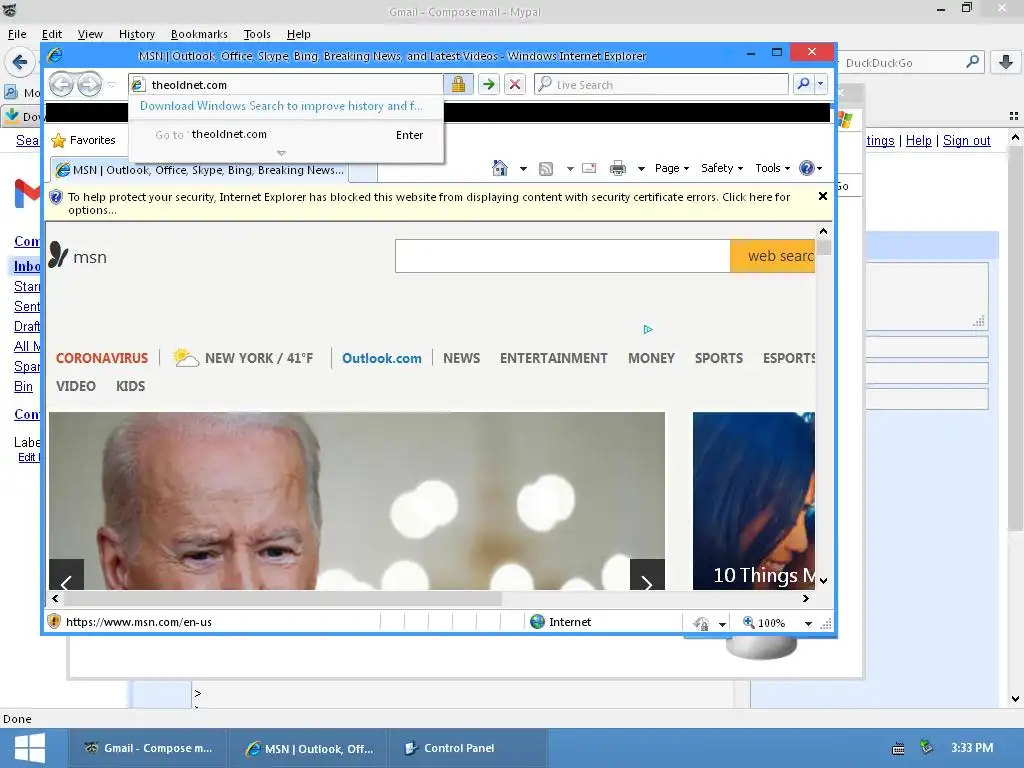
Task: Open a new blank tab in IE
Action: pos(363,171)
